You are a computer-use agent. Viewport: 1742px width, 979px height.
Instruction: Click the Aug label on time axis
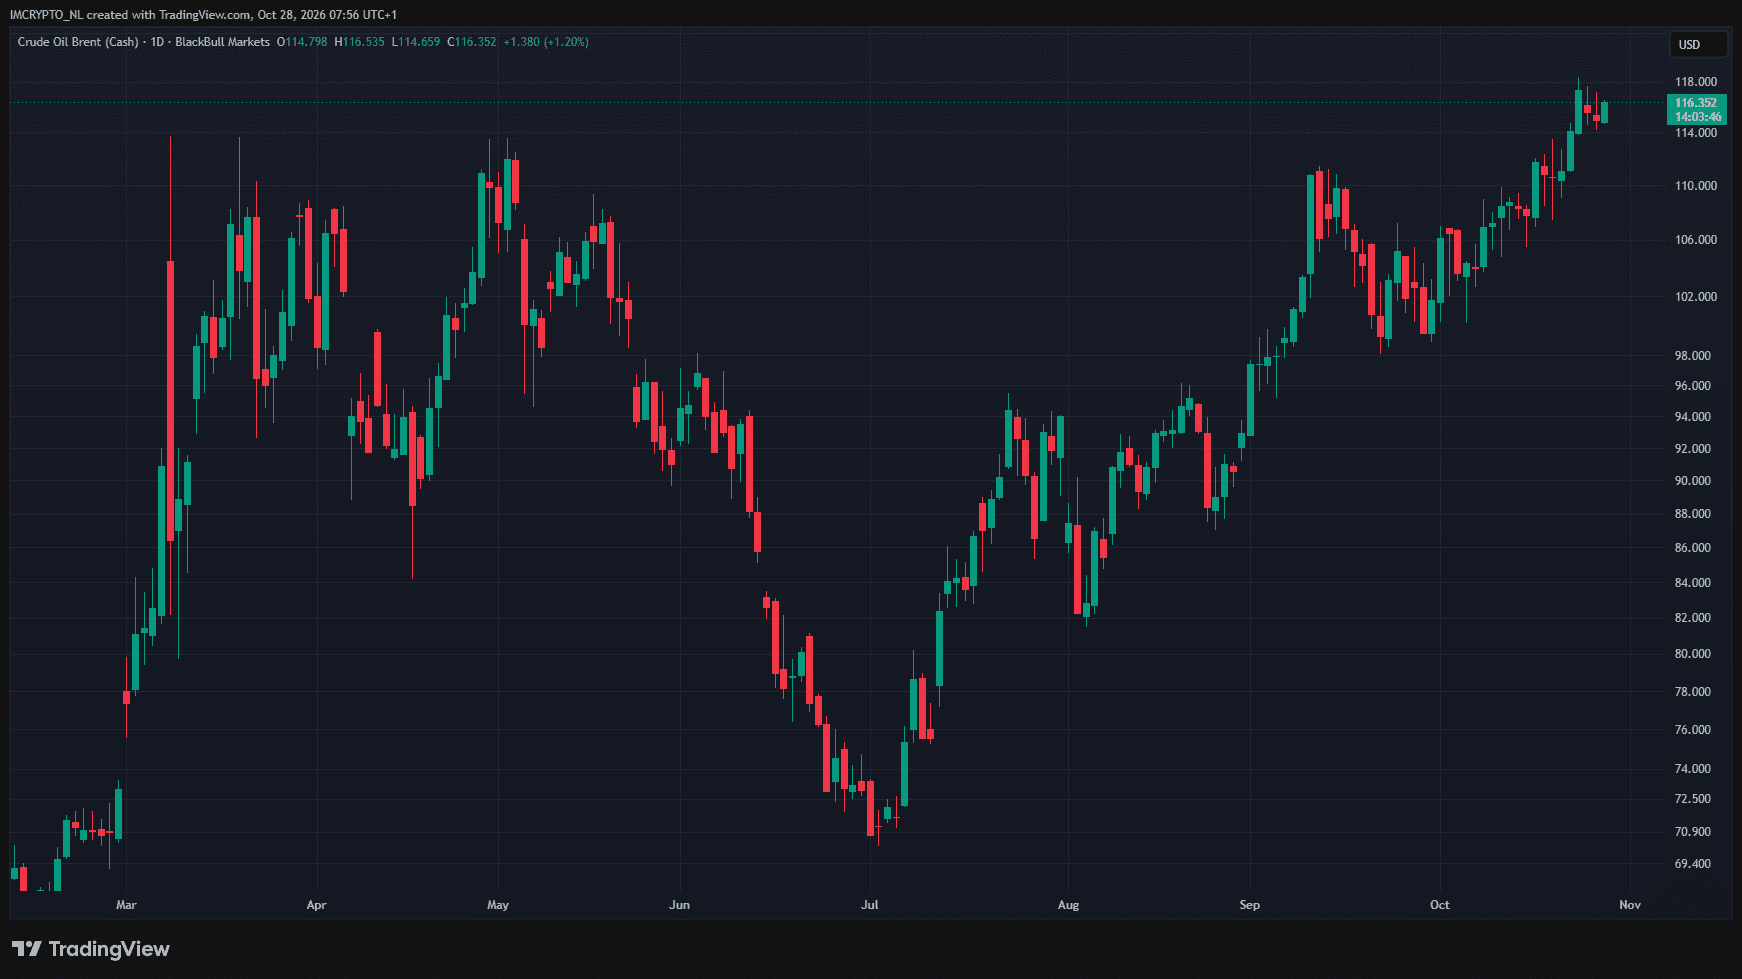1068,905
